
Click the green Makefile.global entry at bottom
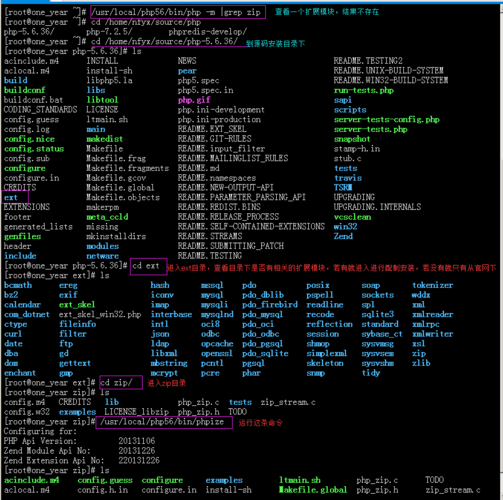click(313, 490)
